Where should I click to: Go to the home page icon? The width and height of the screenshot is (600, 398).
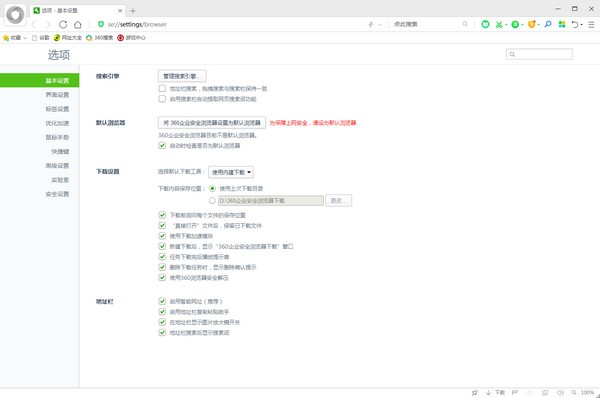(x=78, y=24)
